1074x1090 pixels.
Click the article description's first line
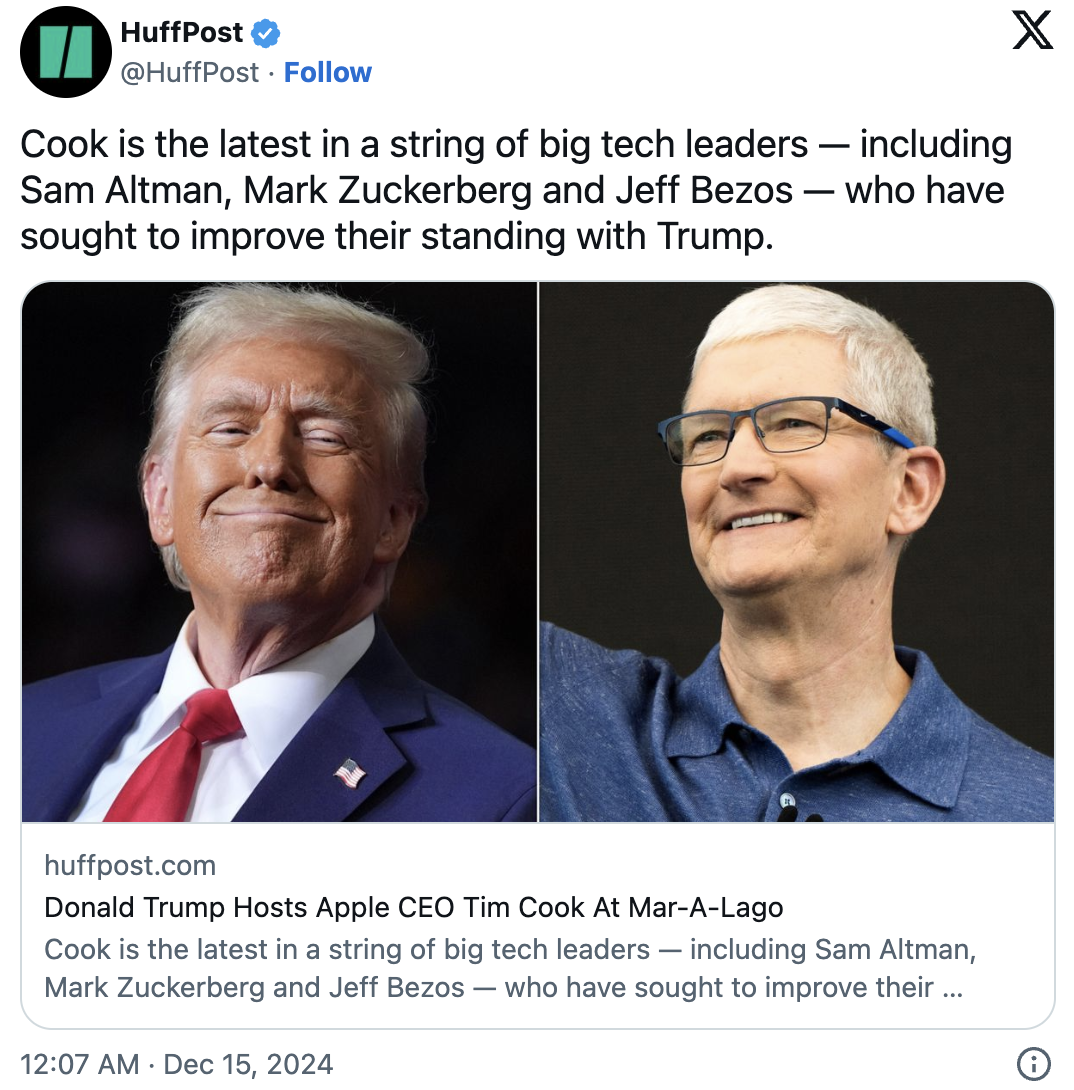pyautogui.click(x=510, y=948)
